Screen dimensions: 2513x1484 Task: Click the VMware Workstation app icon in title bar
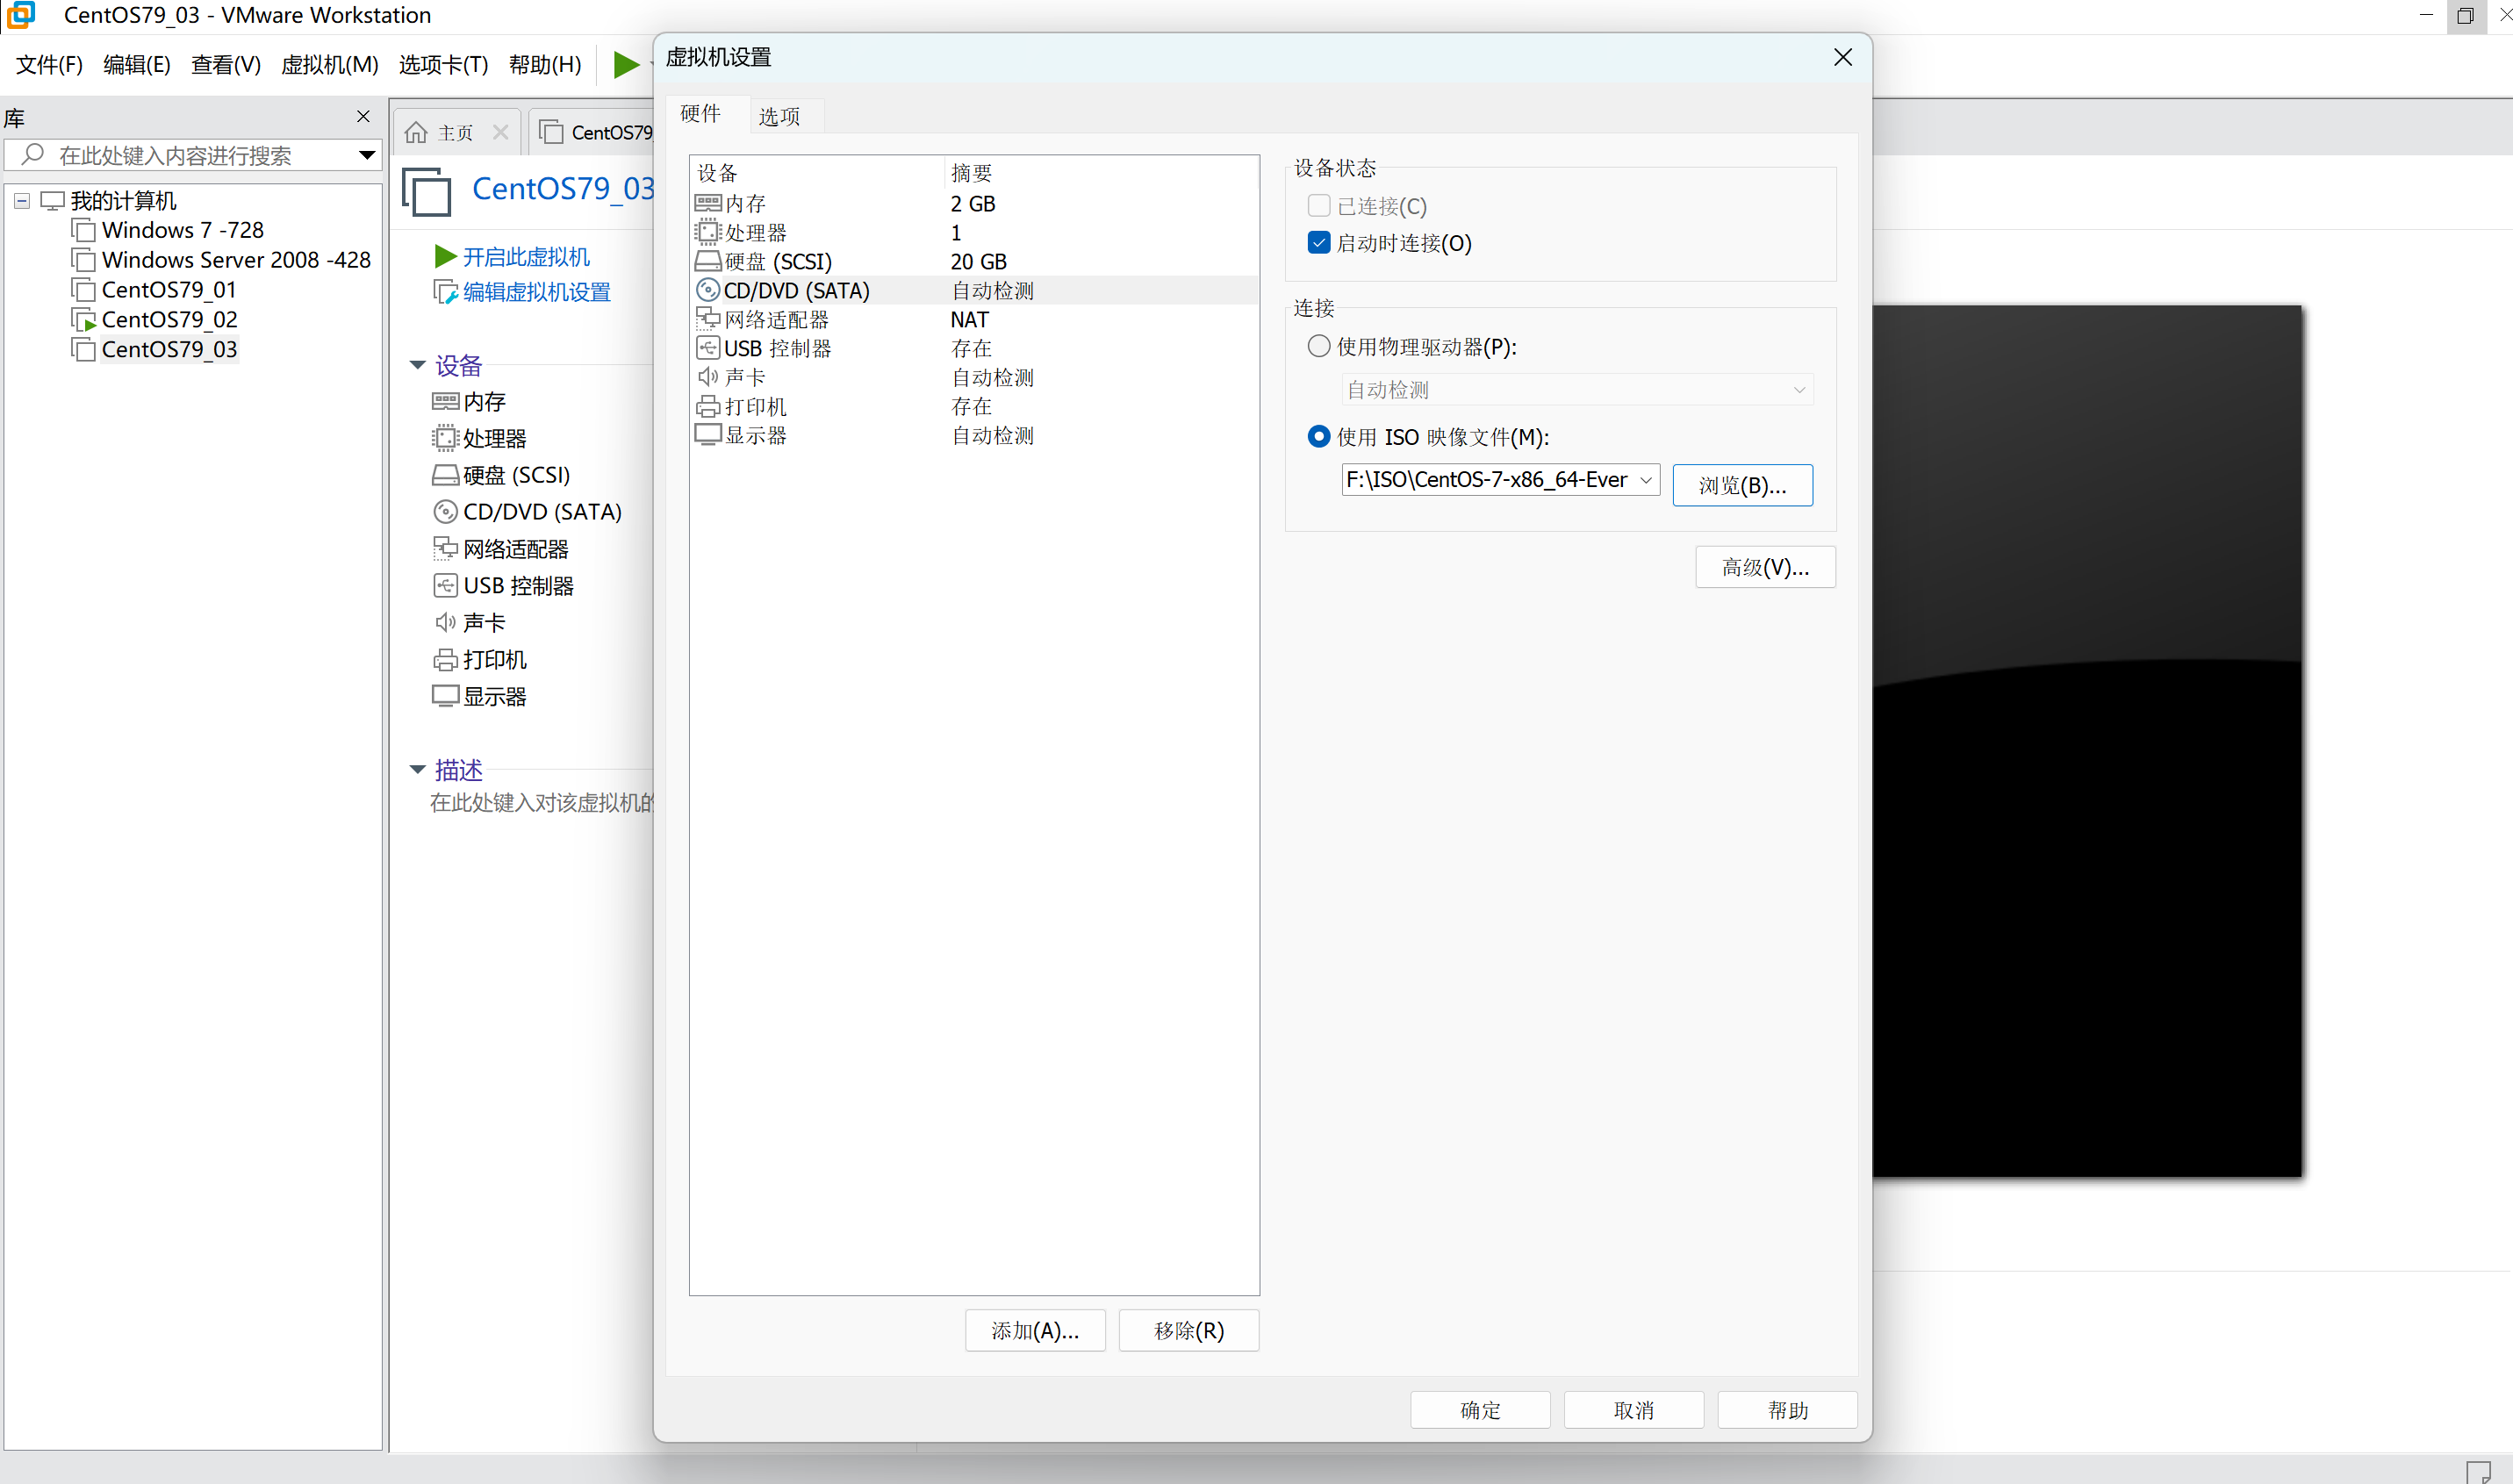(x=21, y=15)
